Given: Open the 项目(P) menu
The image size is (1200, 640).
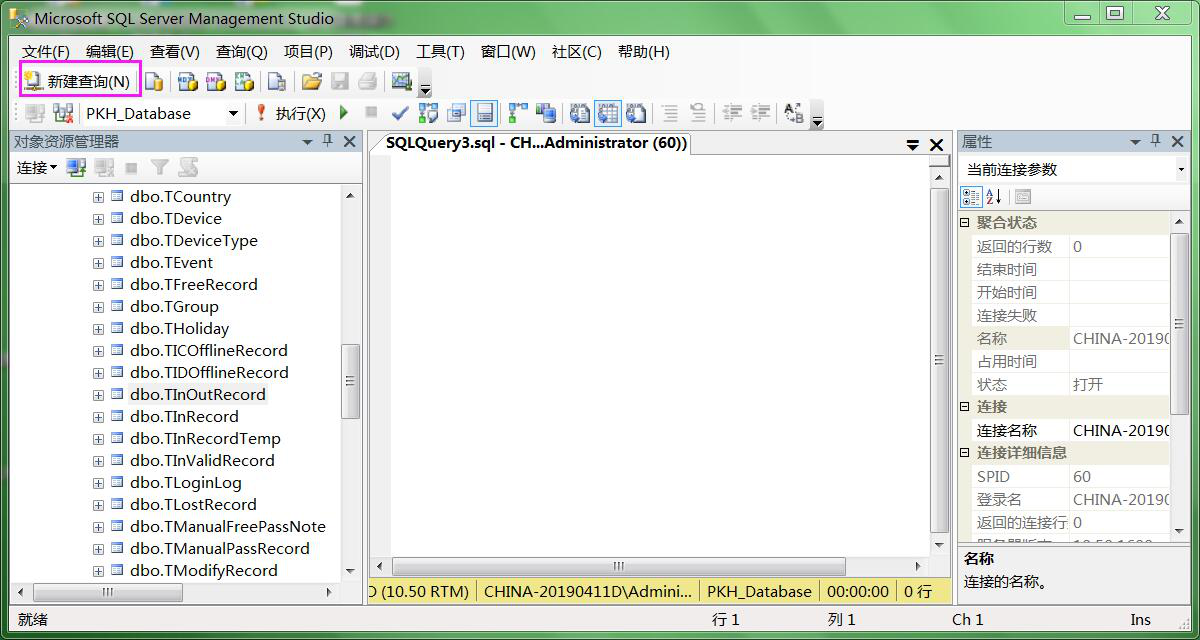Looking at the screenshot, I should (x=309, y=52).
